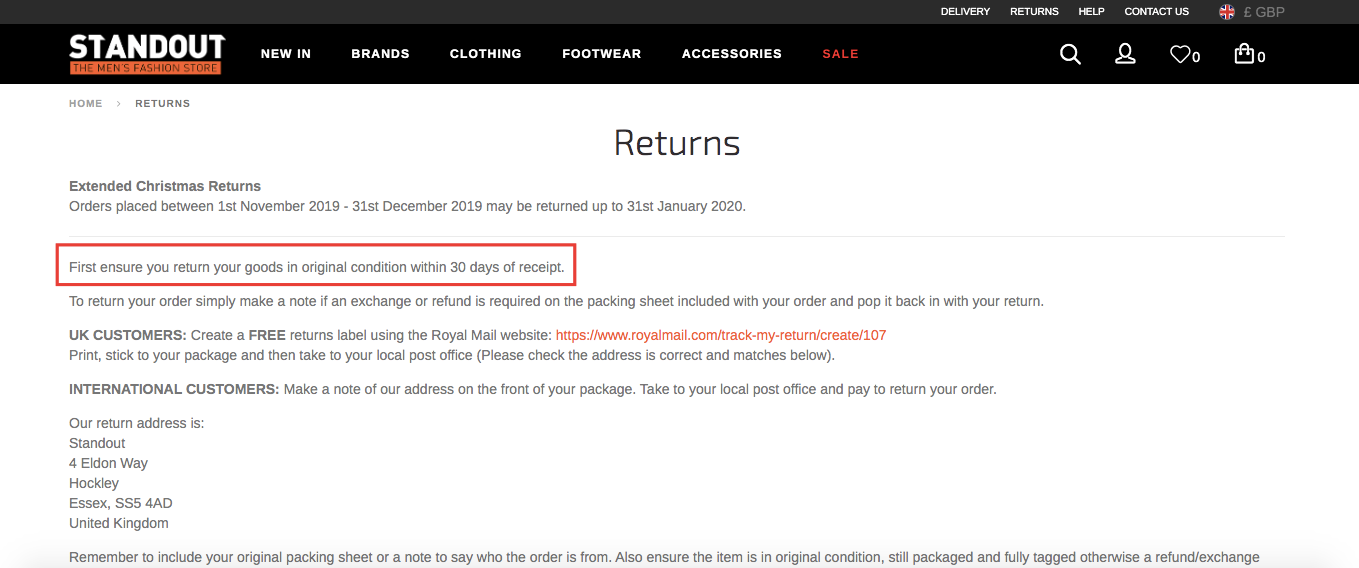Open the account profile icon
Screen dimensions: 1359x568
click(1125, 54)
